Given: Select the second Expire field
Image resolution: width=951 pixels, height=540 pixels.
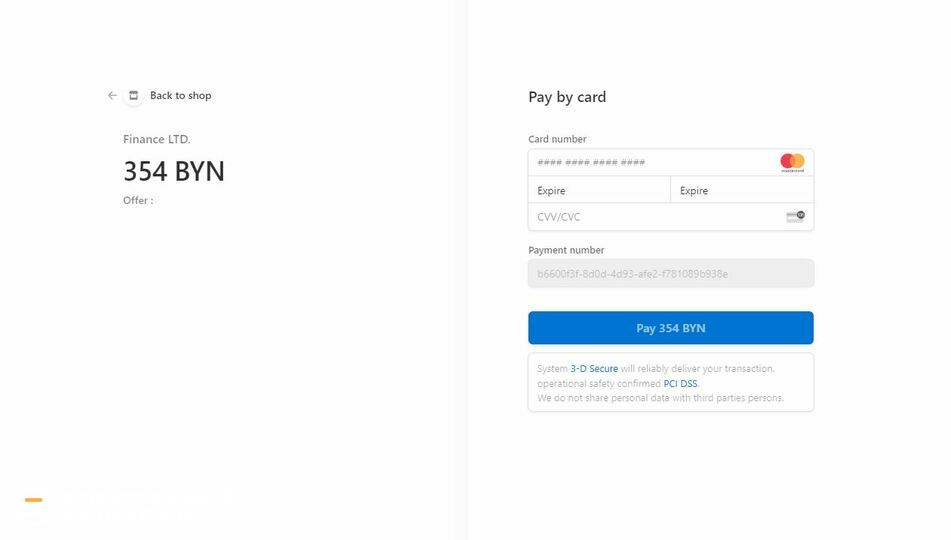Looking at the screenshot, I should tap(741, 190).
